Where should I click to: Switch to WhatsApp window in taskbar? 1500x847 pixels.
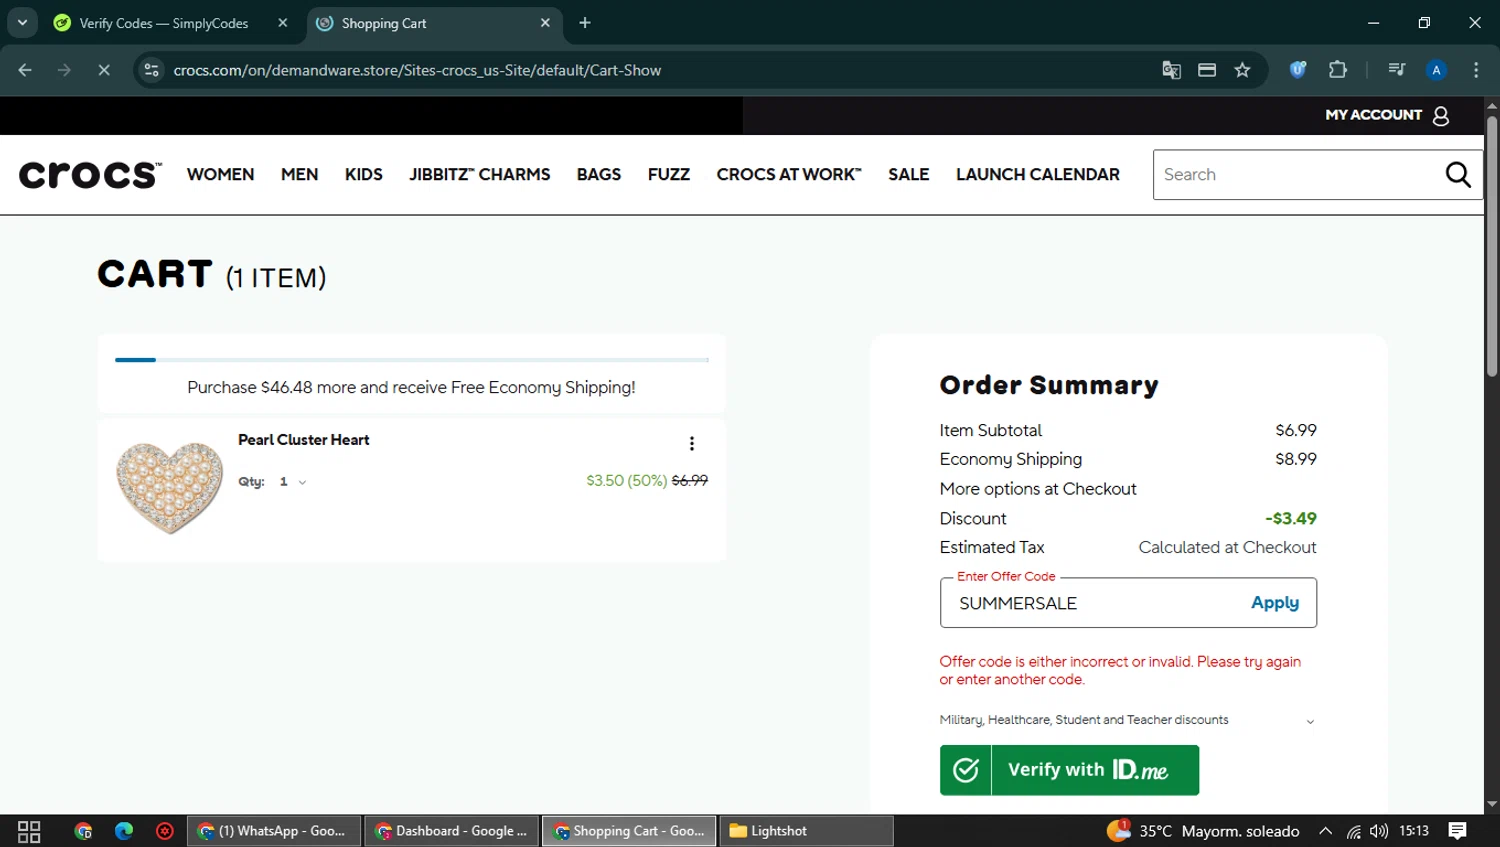click(274, 831)
